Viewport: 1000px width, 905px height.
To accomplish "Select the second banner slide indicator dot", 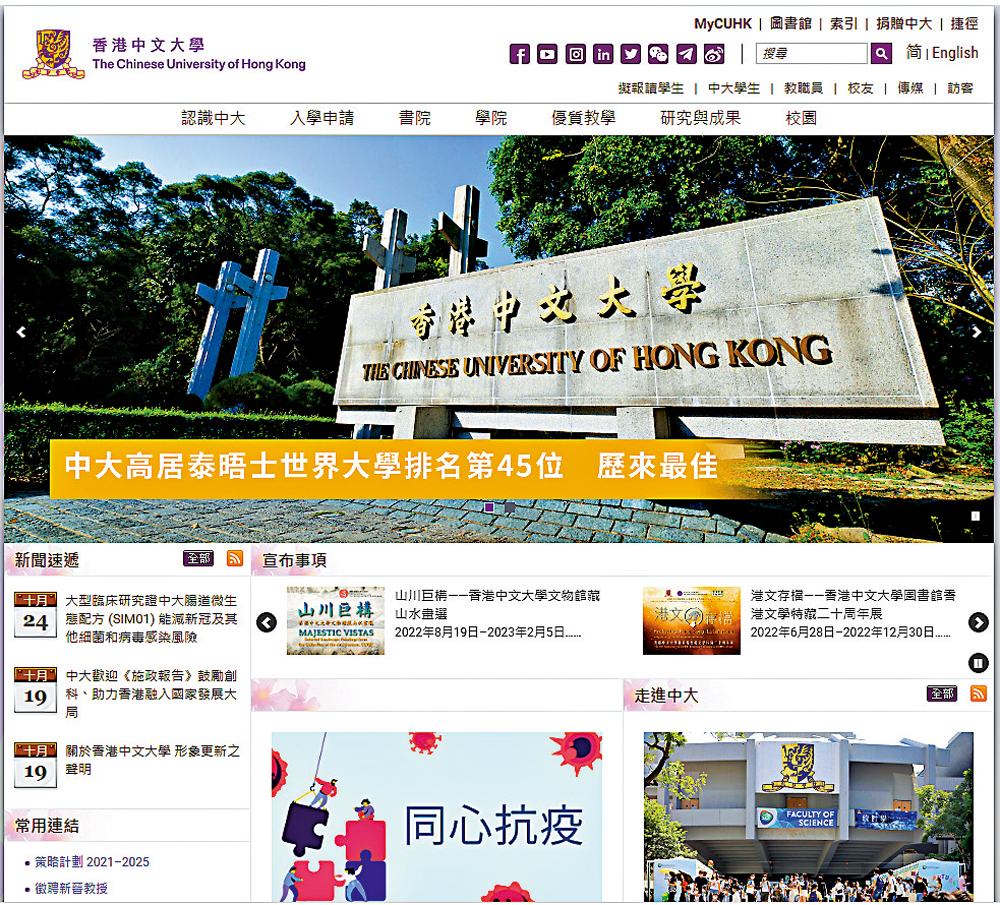I will click(x=510, y=508).
